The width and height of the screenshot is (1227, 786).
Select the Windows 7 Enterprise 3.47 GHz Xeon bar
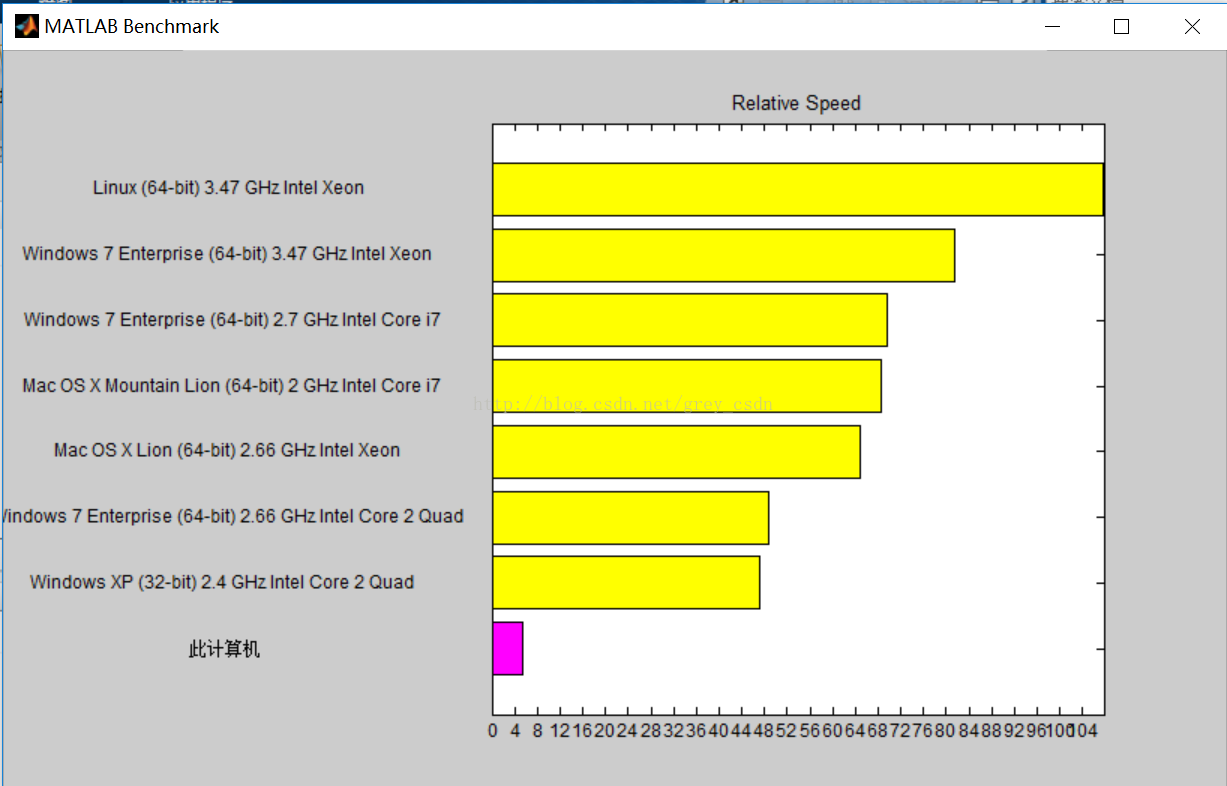[x=724, y=255]
